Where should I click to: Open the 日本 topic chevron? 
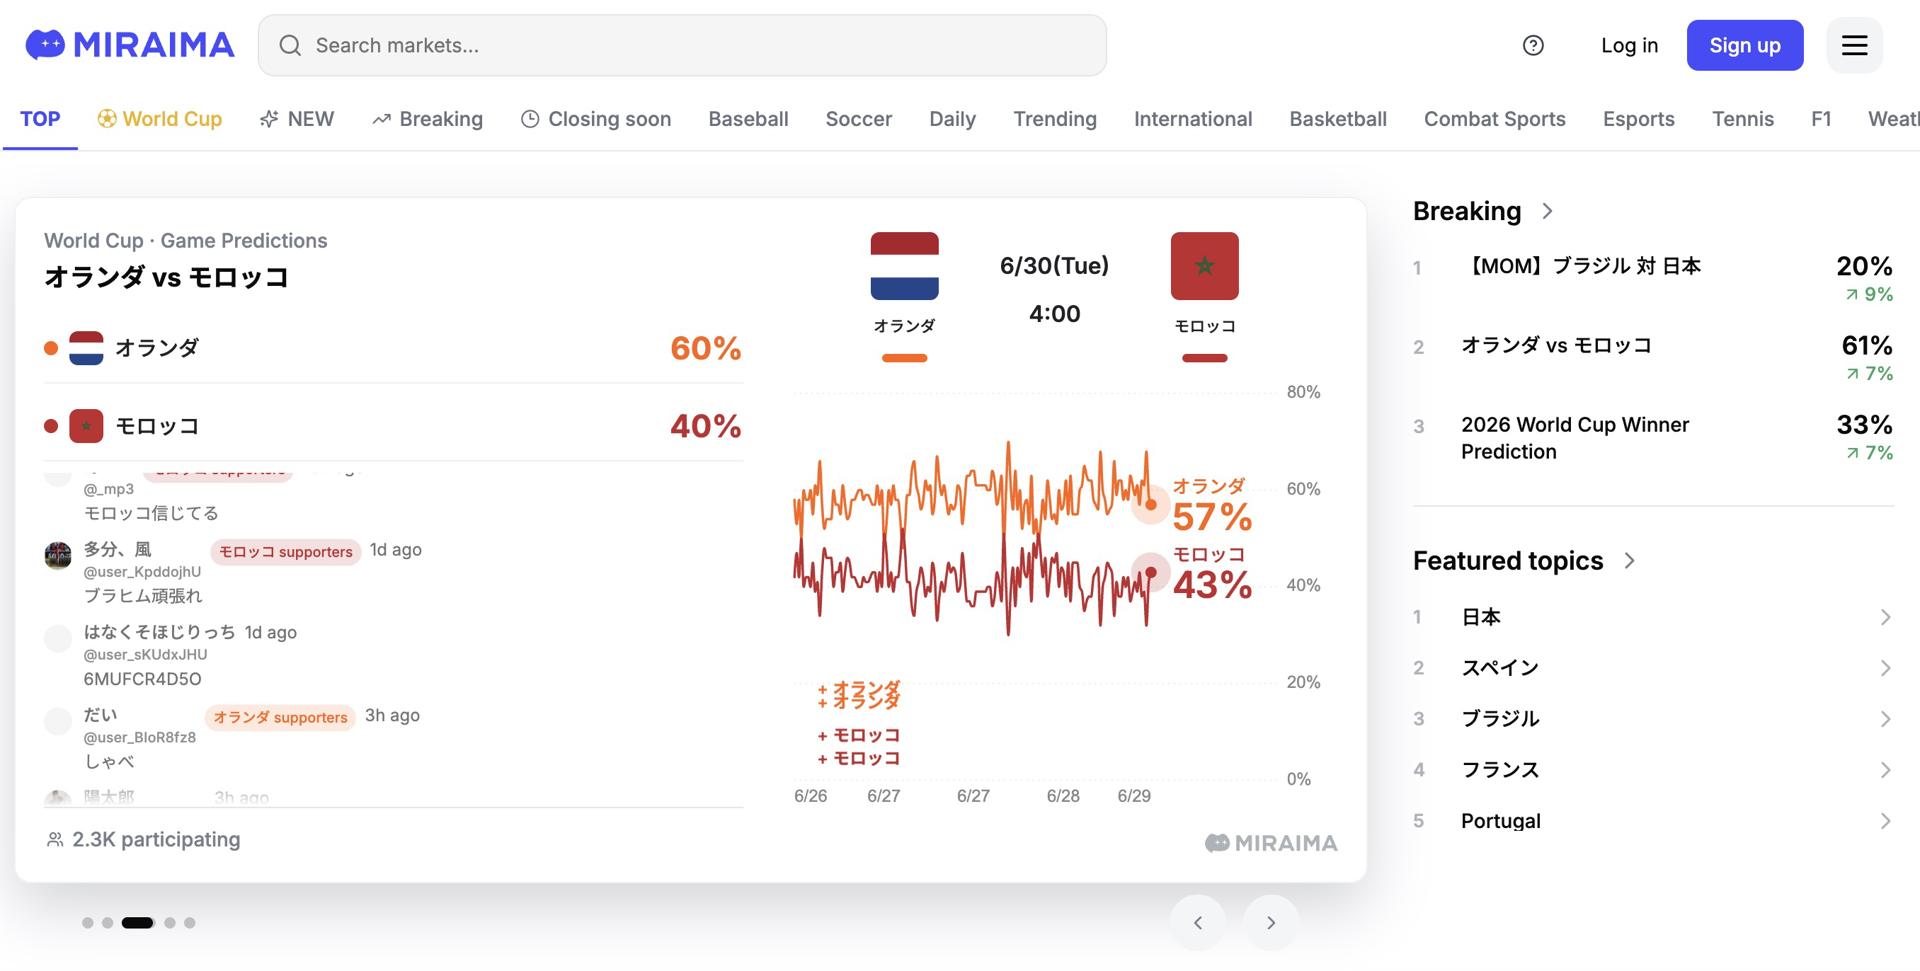pyautogui.click(x=1885, y=617)
